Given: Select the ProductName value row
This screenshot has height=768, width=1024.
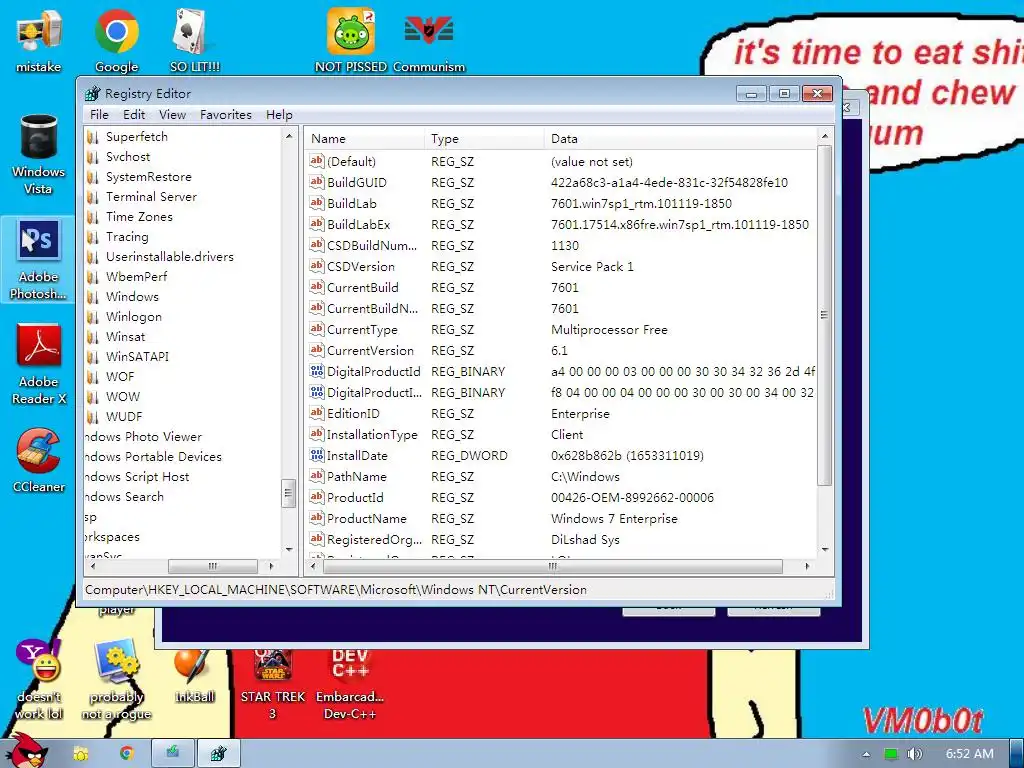Looking at the screenshot, I should [x=562, y=519].
